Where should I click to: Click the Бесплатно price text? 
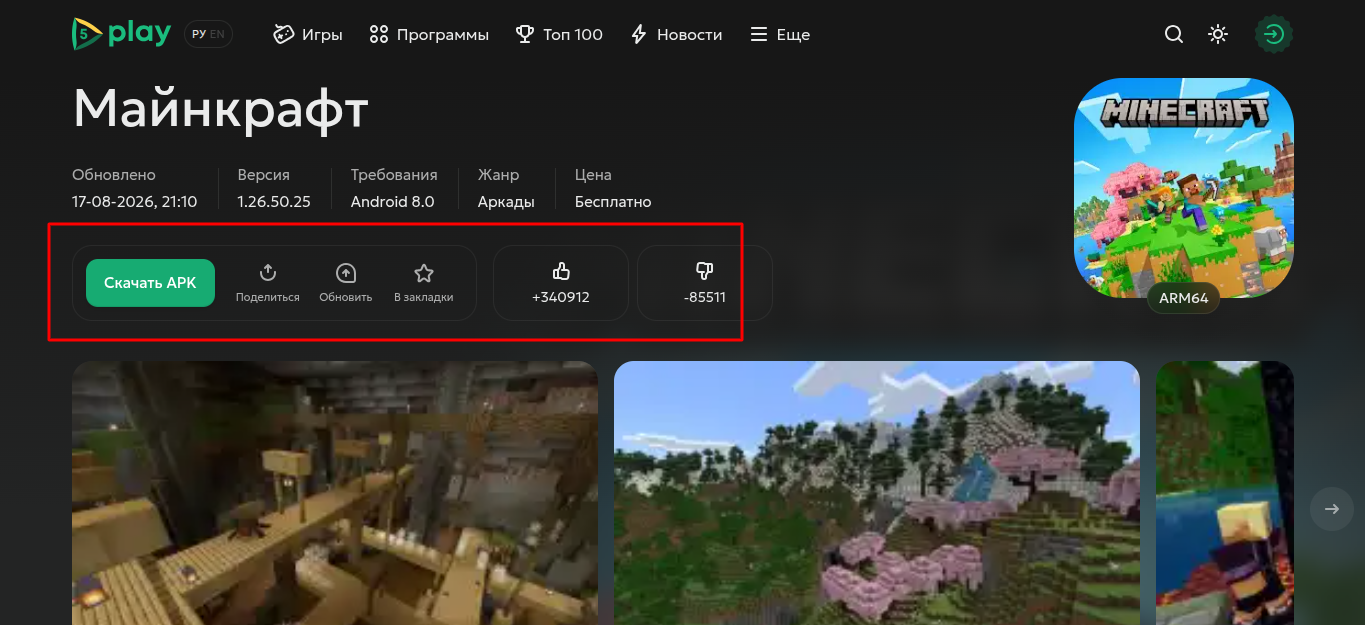[613, 202]
